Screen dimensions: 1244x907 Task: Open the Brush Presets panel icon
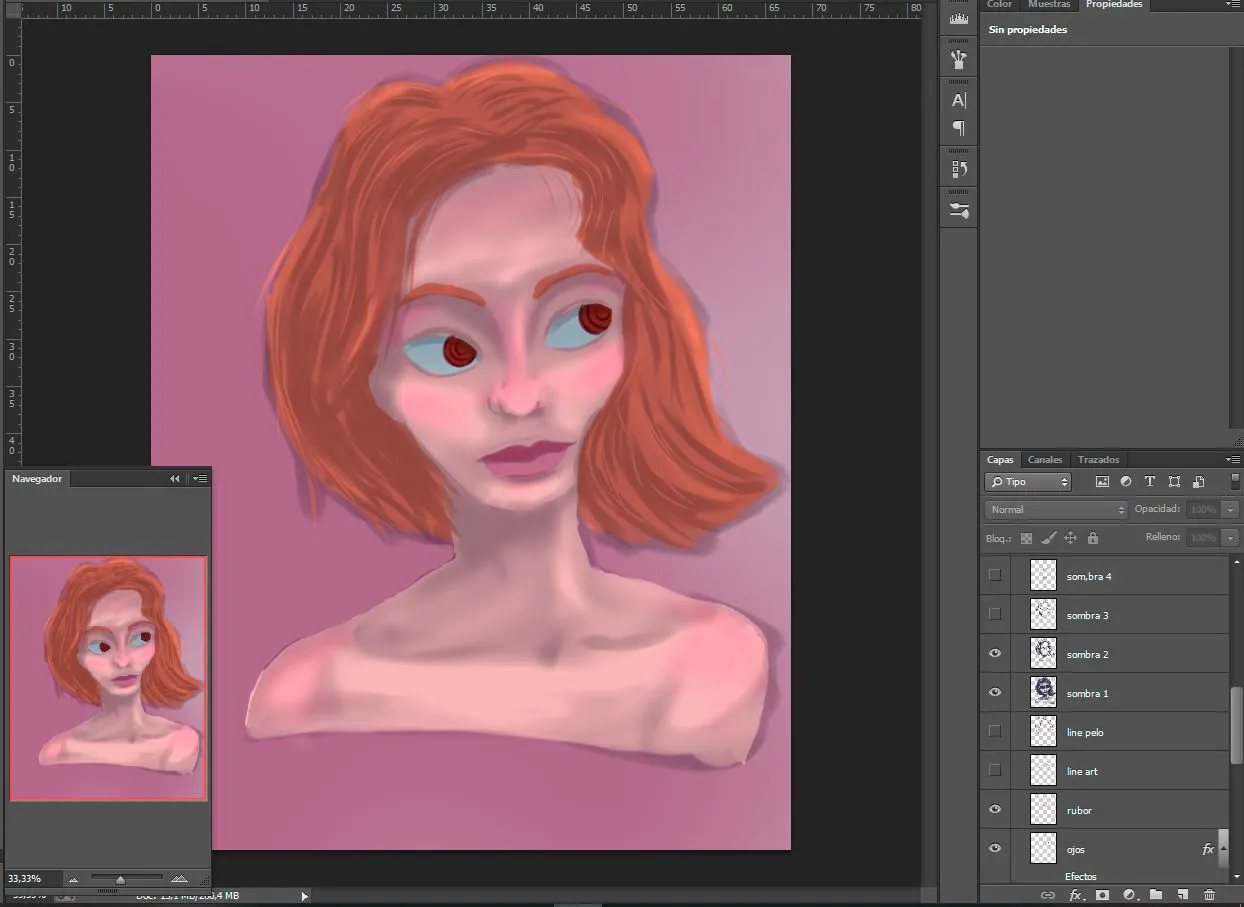click(959, 59)
